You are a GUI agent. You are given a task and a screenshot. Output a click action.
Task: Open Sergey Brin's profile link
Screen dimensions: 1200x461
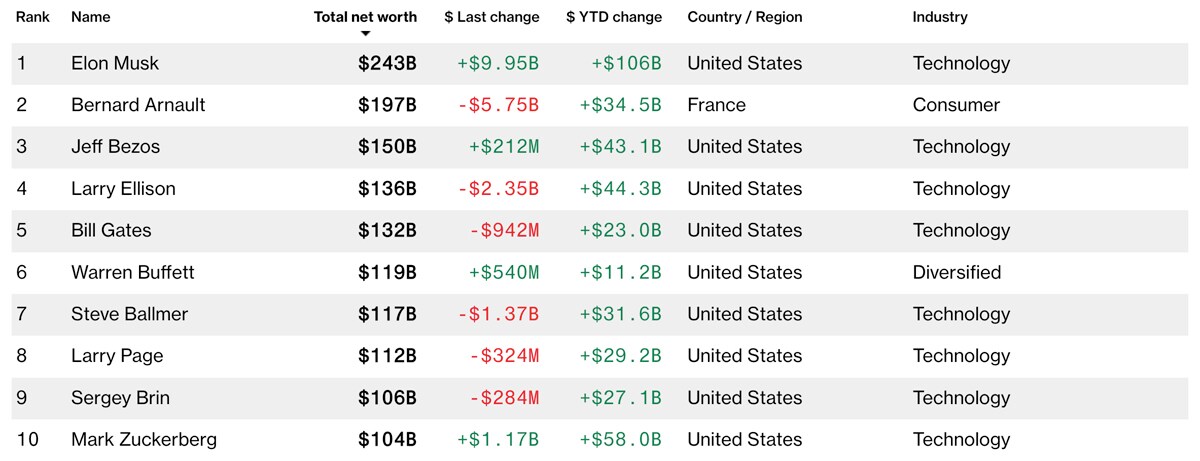[x=120, y=398]
